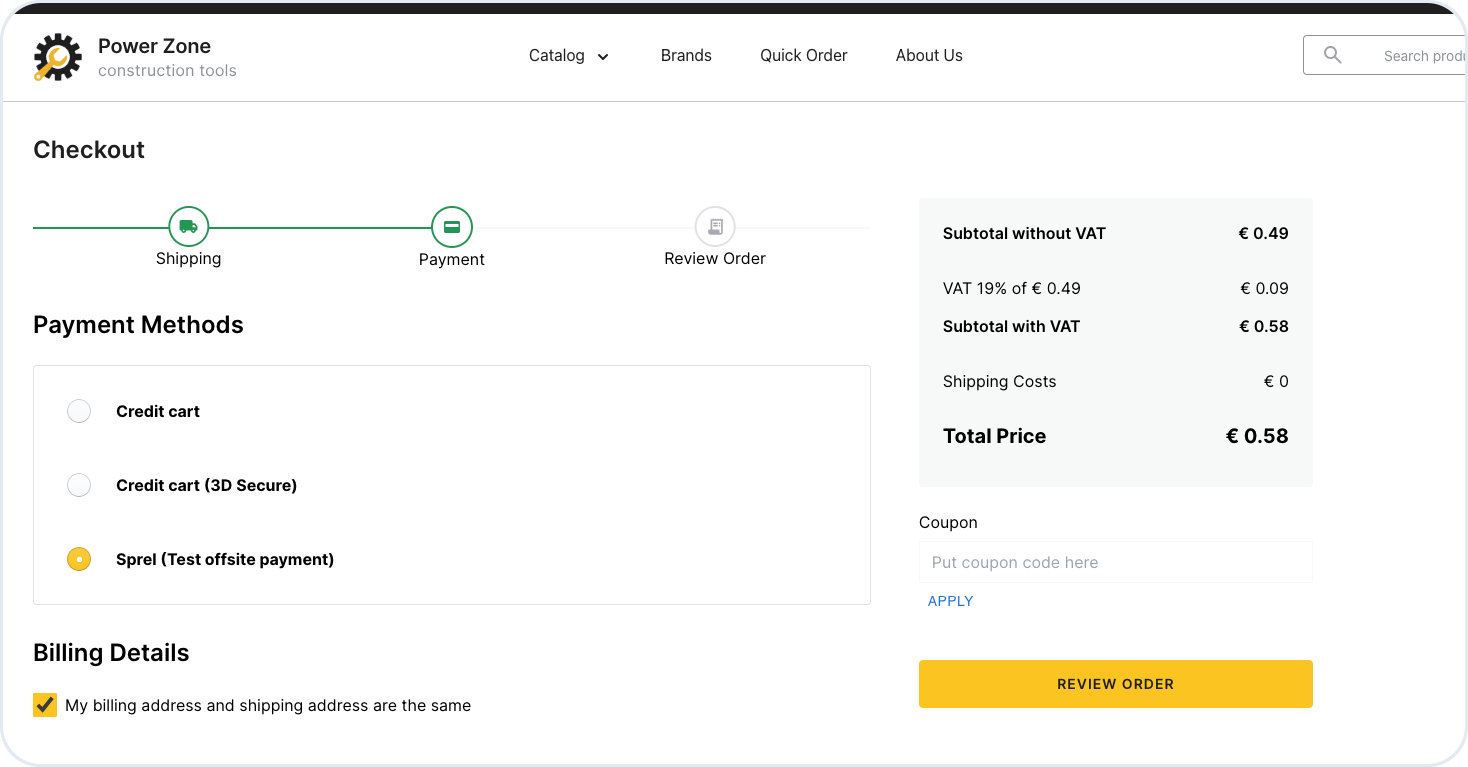This screenshot has width=1468, height=767.
Task: Click the Payment card step icon
Action: [x=452, y=227]
